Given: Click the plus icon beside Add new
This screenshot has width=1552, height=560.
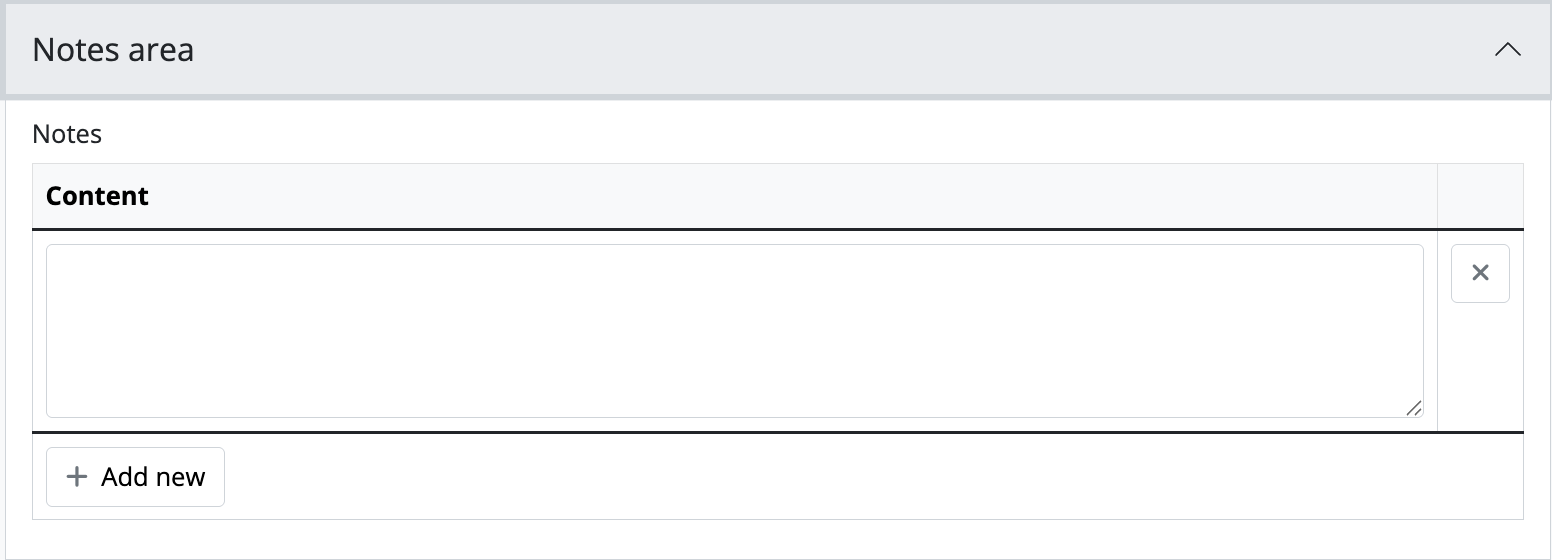Looking at the screenshot, I should [76, 477].
